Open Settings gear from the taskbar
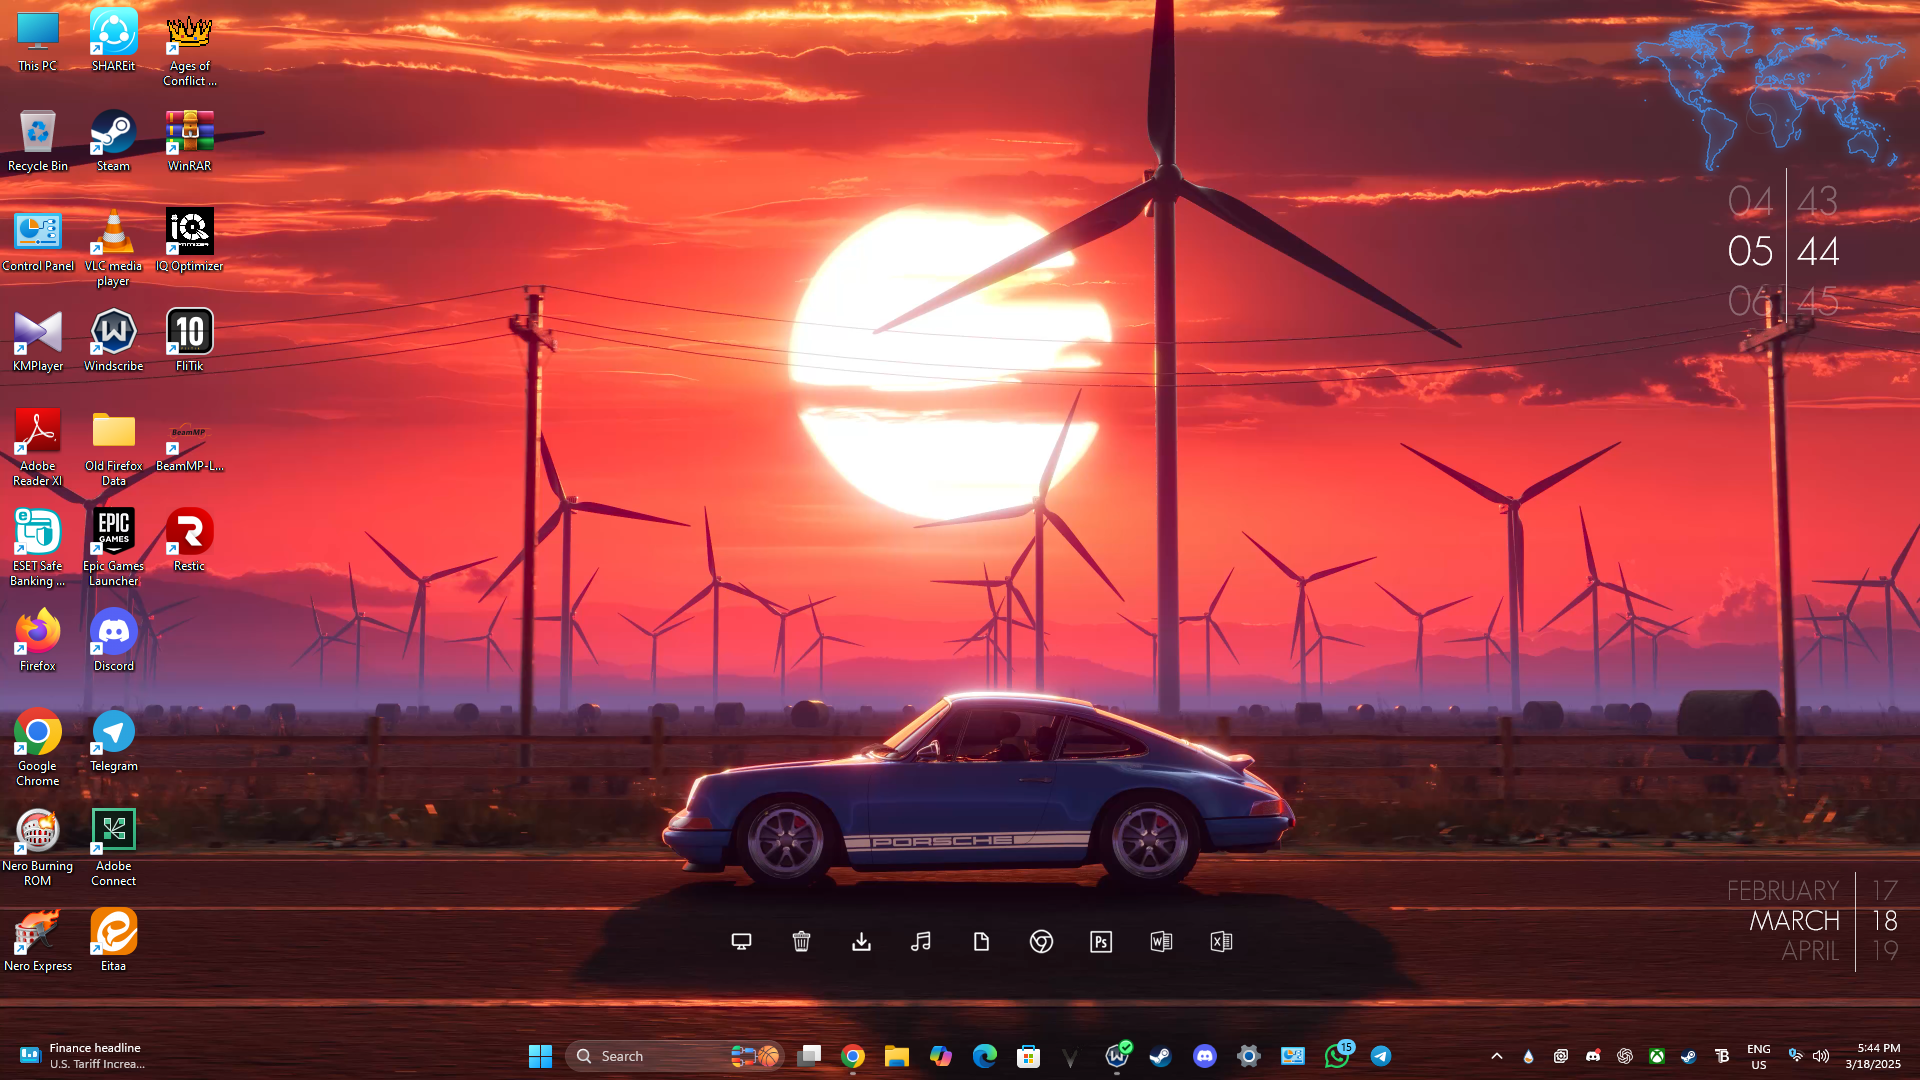Screen dimensions: 1920x1080 pyautogui.click(x=1249, y=1056)
